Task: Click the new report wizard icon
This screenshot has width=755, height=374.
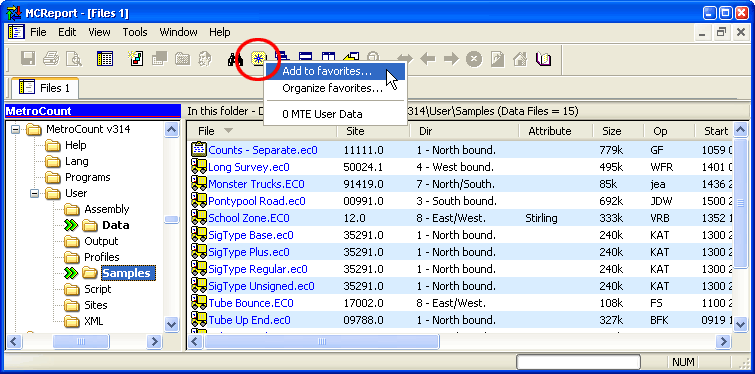Action: 135,59
